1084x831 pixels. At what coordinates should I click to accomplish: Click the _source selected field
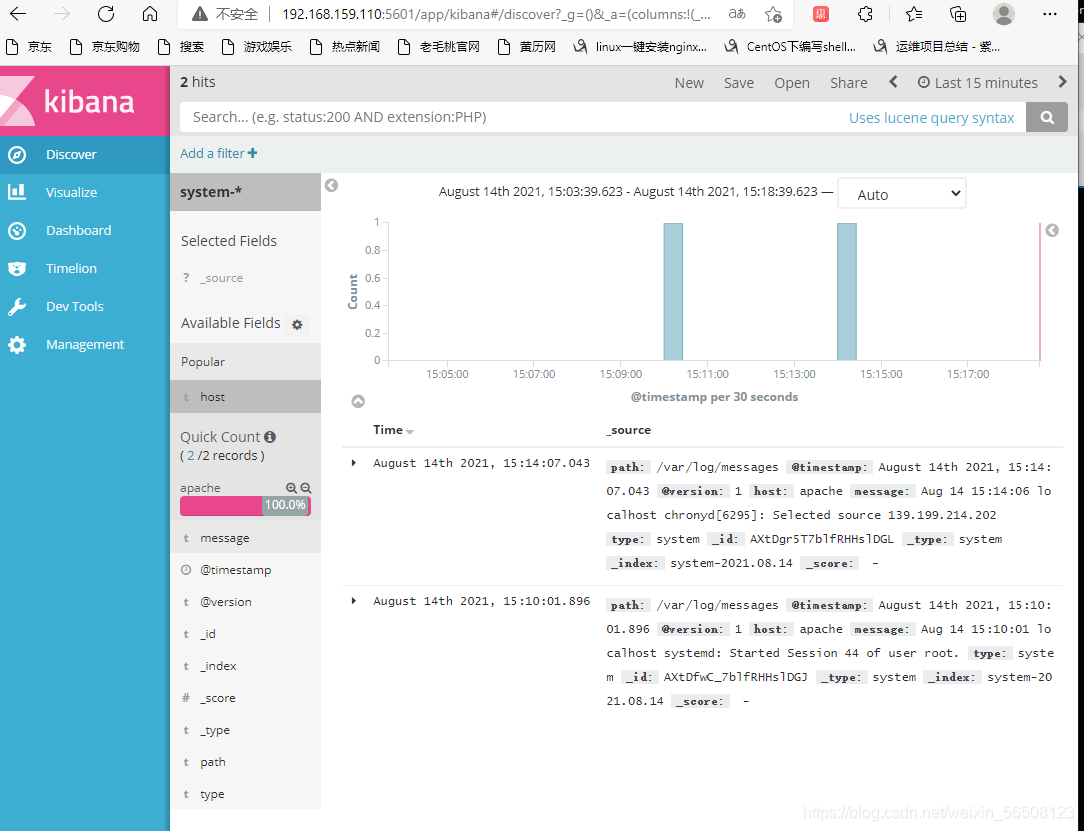click(x=221, y=278)
